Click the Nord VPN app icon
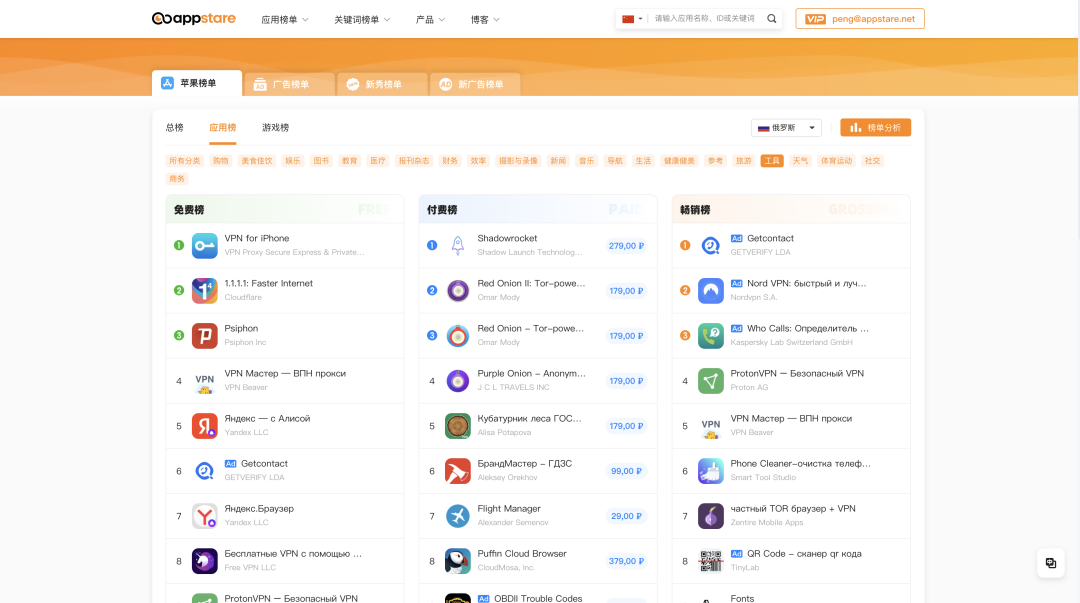The height and width of the screenshot is (603, 1080). (711, 290)
